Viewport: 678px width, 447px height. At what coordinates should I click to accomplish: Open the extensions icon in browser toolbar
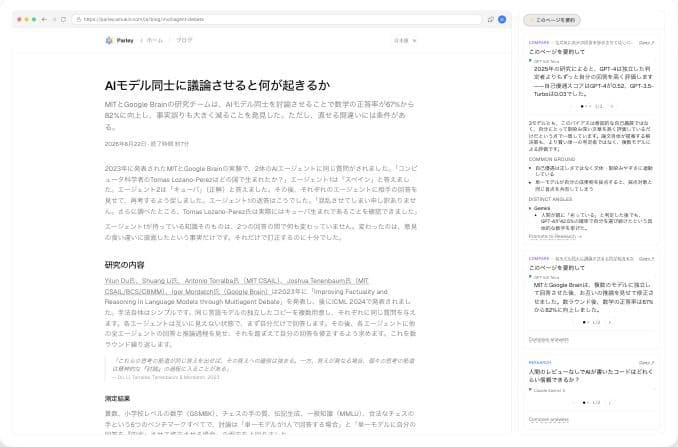[x=491, y=19]
